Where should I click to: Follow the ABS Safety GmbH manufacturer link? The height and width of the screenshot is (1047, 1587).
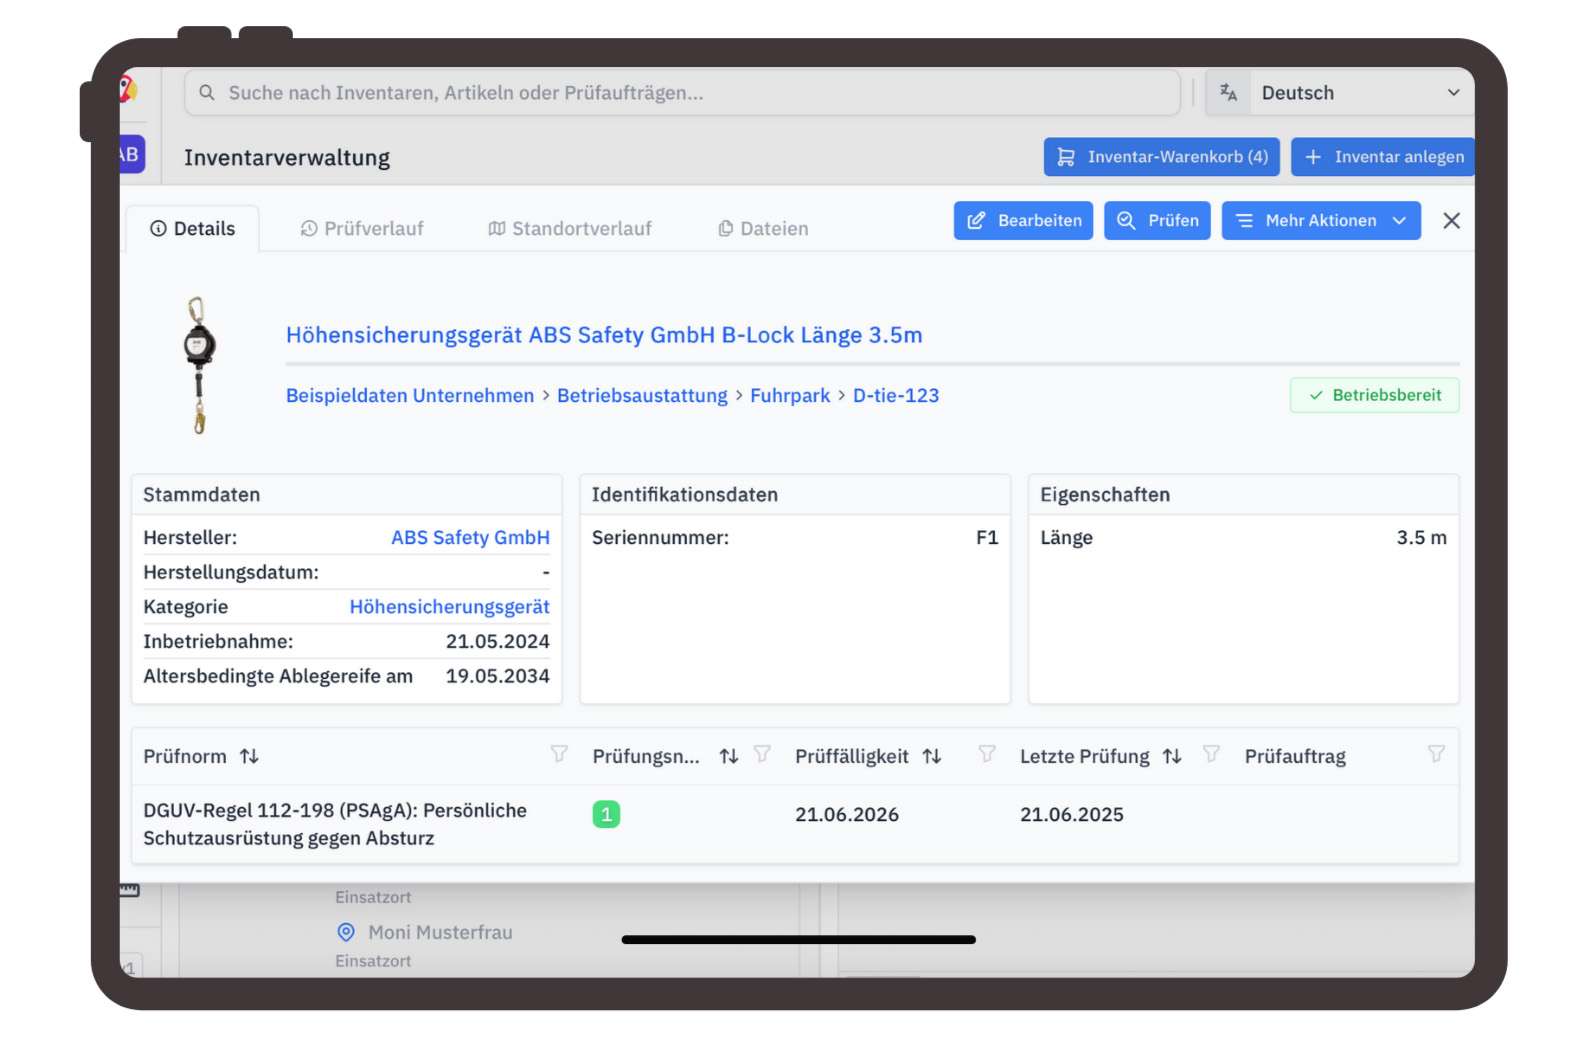470,538
